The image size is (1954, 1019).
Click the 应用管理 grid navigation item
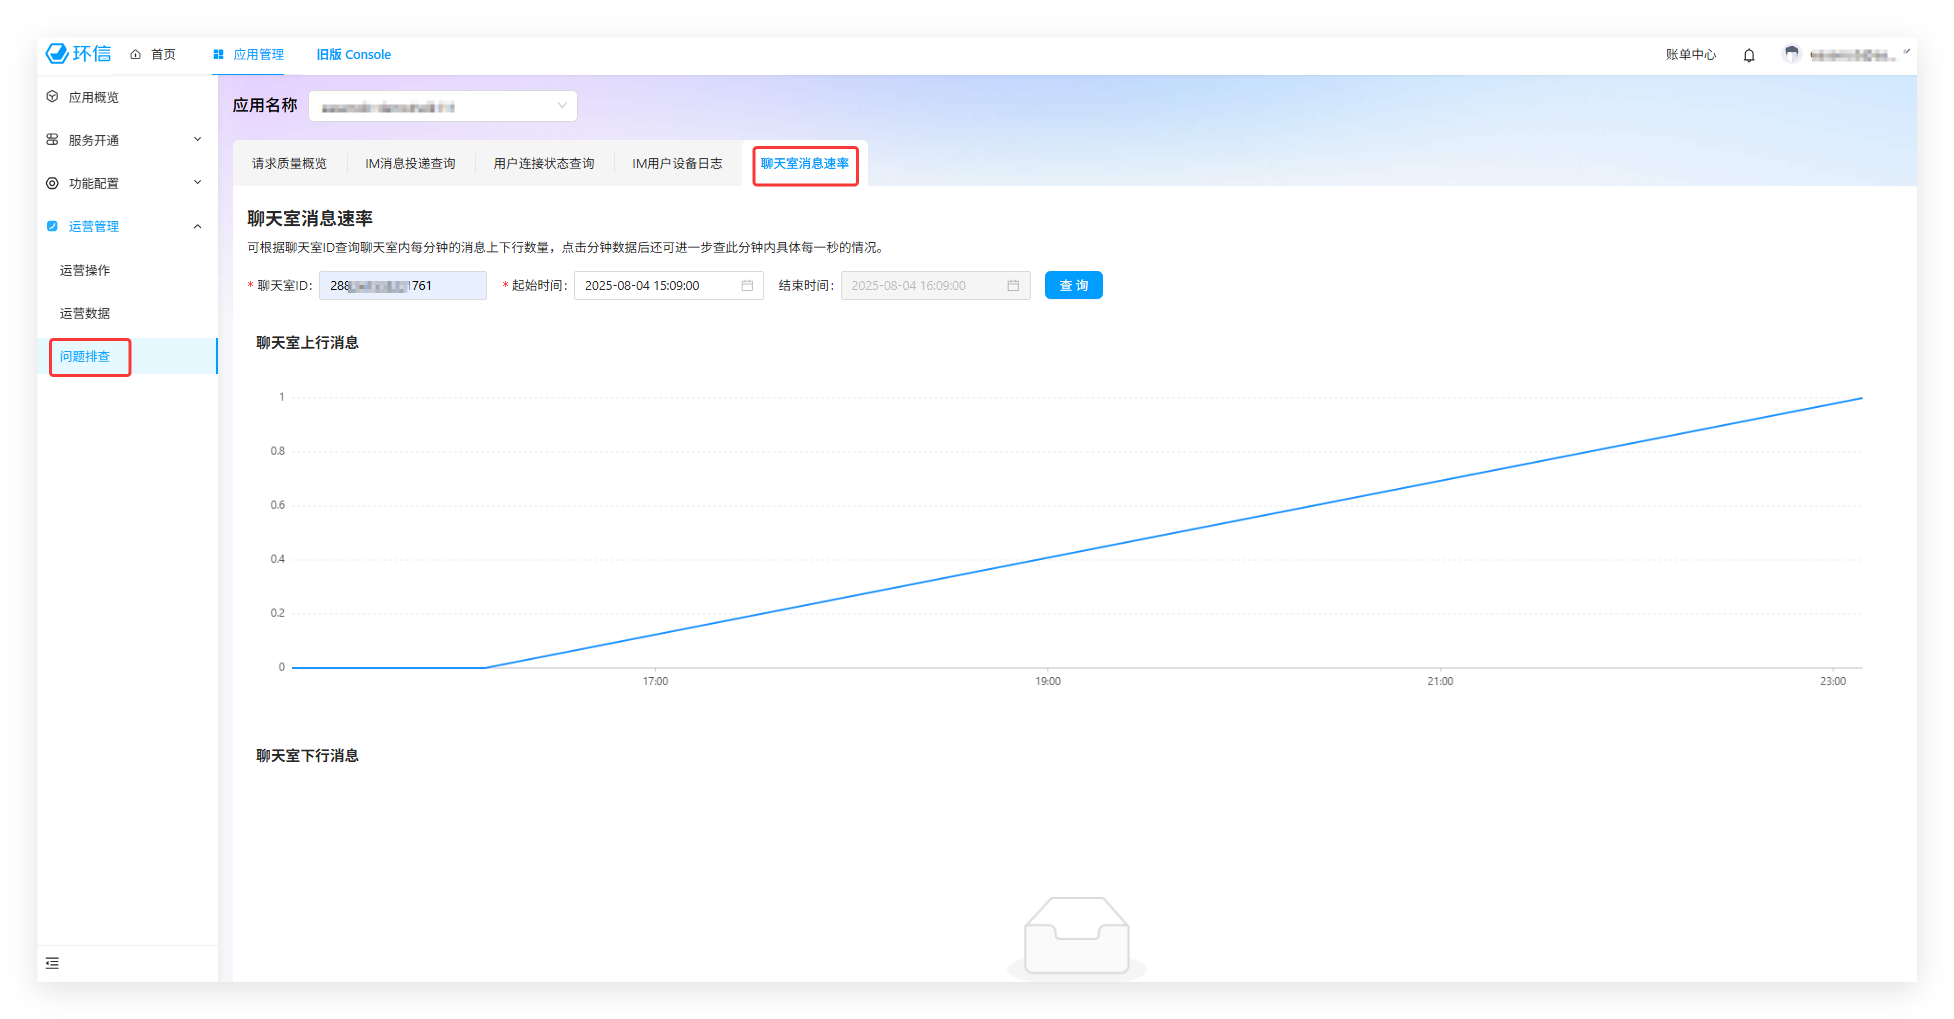[x=249, y=55]
